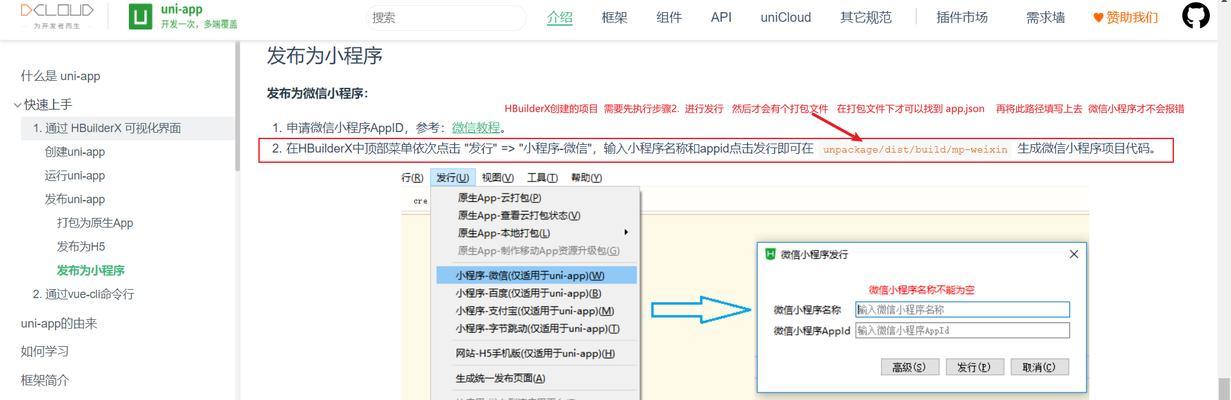Select 2. 通过vue-cli命令行
The width and height of the screenshot is (1231, 400).
pos(83,294)
